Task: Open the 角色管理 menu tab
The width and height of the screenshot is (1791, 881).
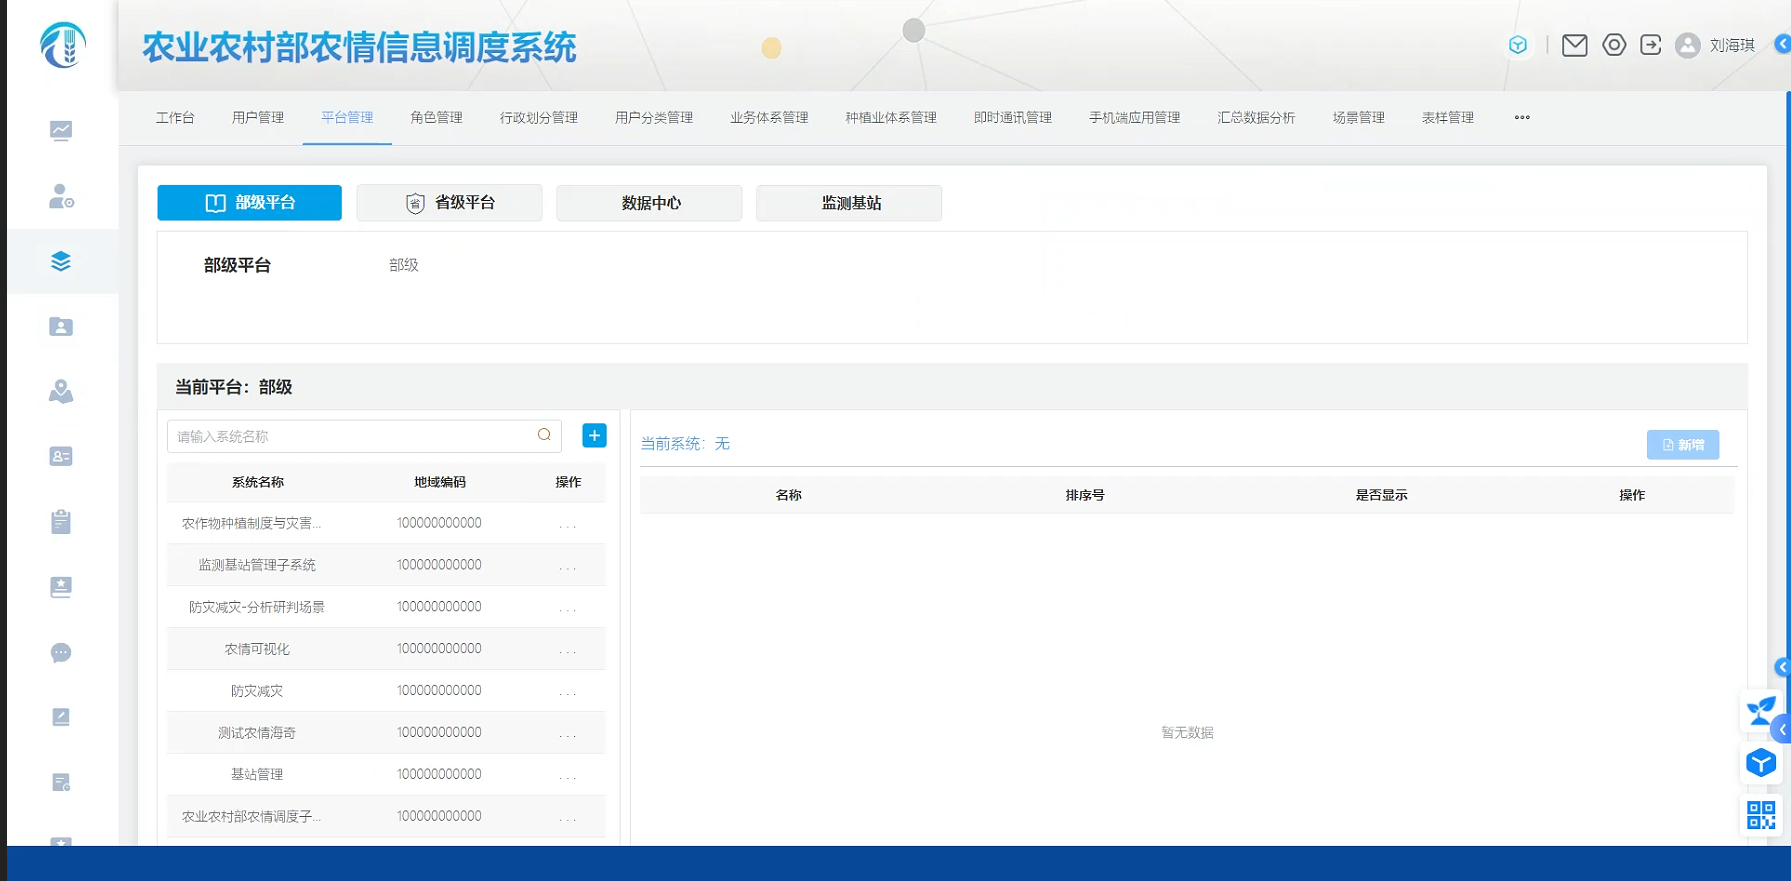Action: point(436,118)
